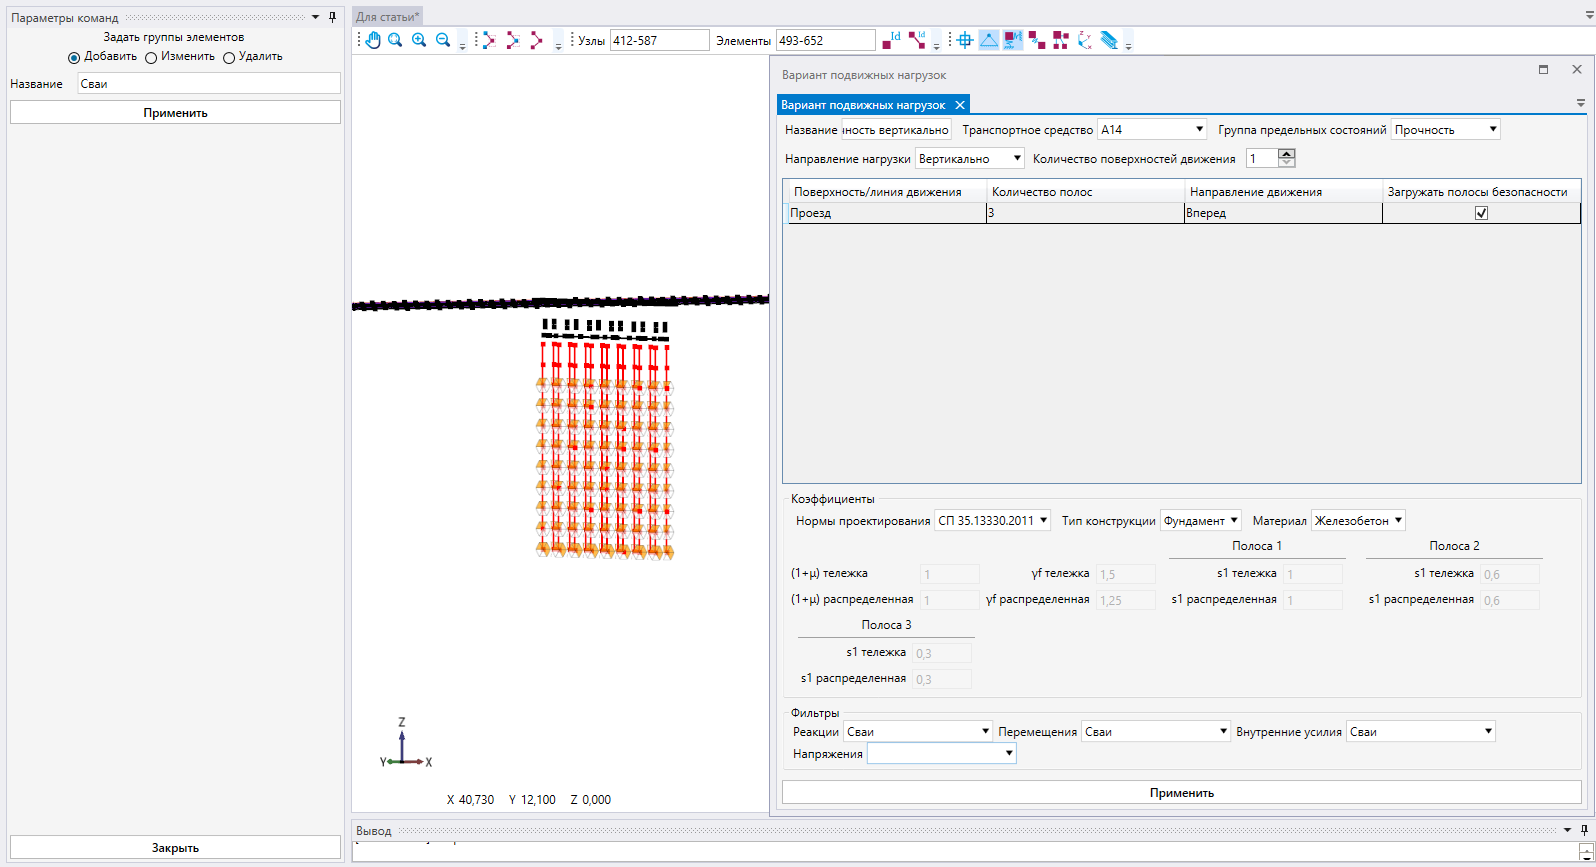Click Поверхность/линия движения column header
The image size is (1596, 867).
click(886, 191)
